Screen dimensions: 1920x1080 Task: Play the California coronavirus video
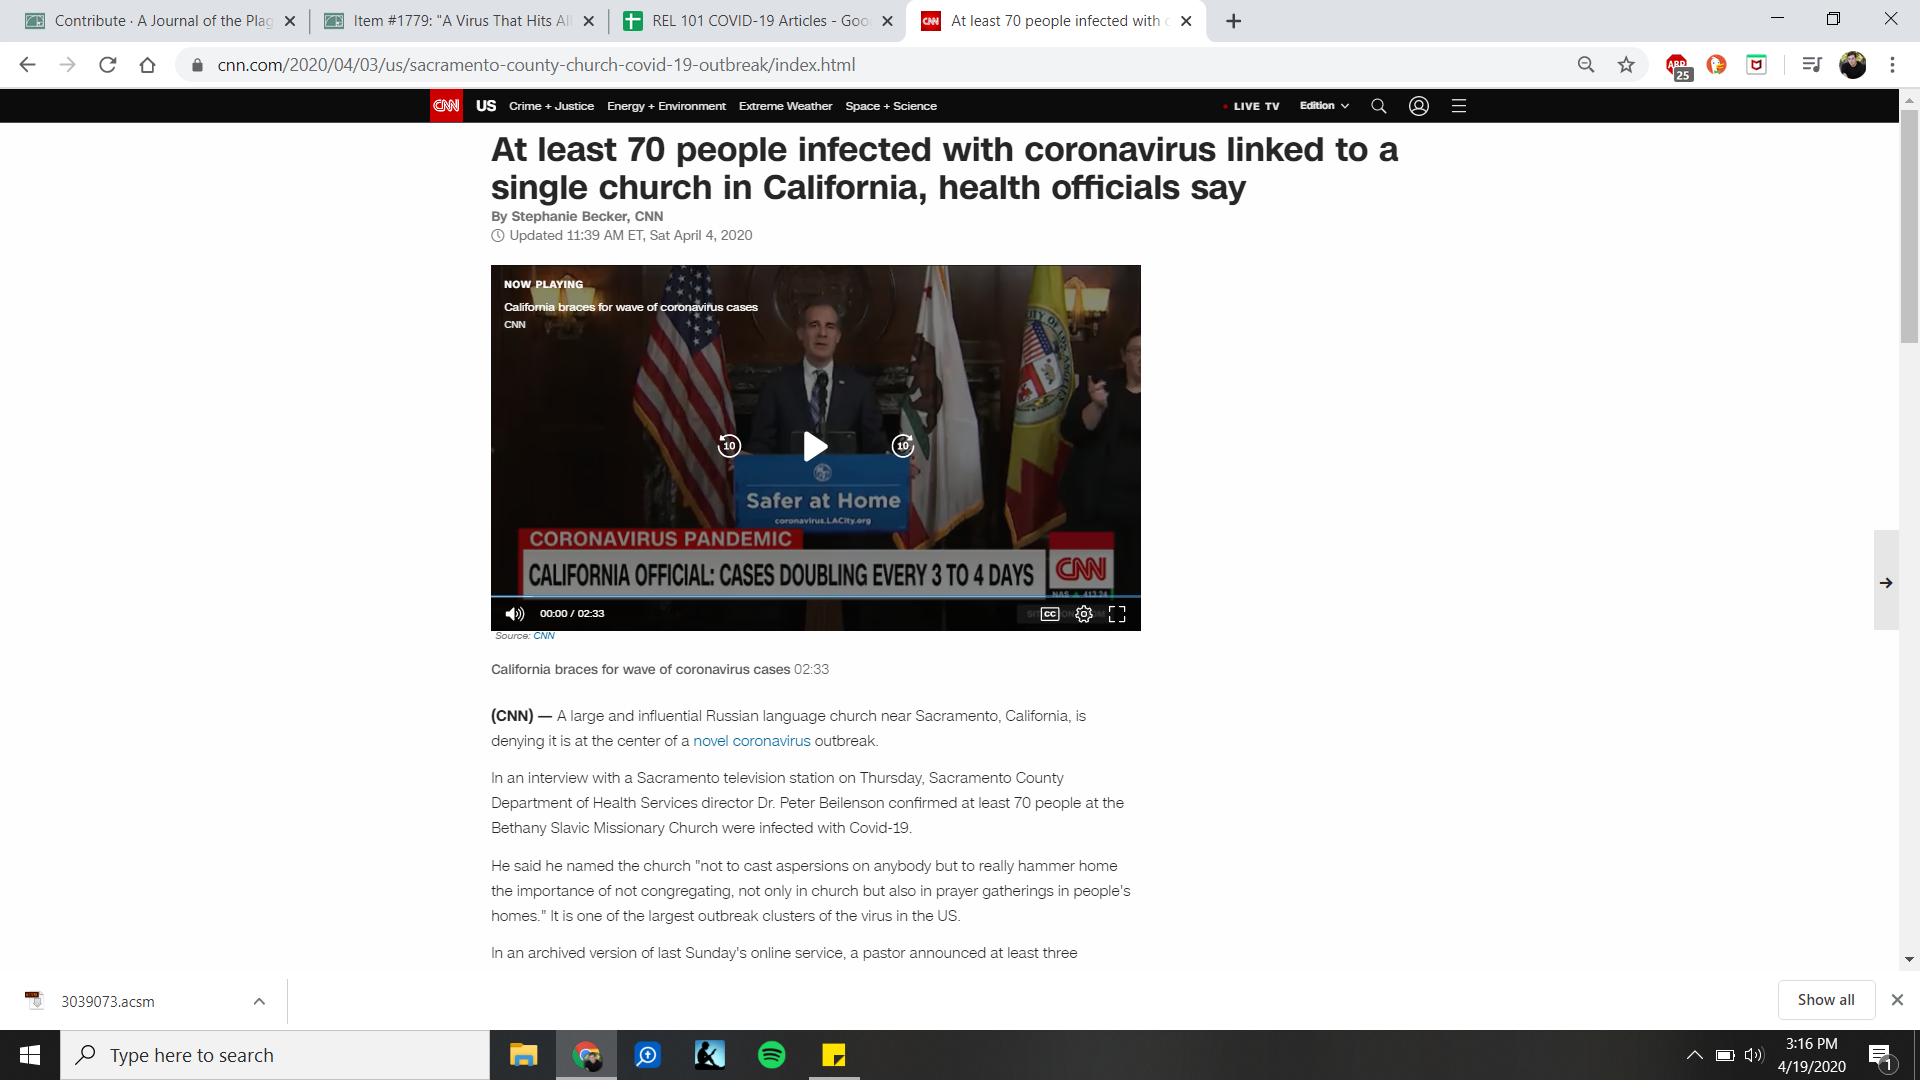point(815,446)
